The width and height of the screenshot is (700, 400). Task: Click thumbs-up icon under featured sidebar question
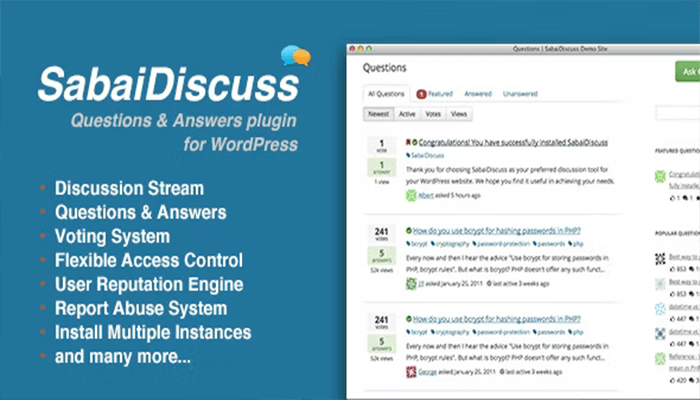(x=673, y=198)
